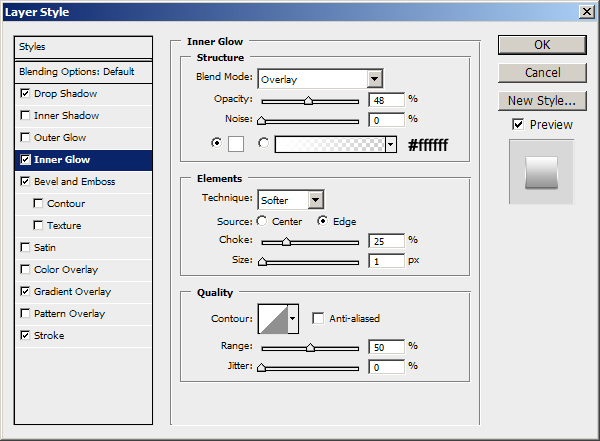Expand the gradient picker dropdown arrow
Viewport: 600px width, 441px height.
click(390, 144)
